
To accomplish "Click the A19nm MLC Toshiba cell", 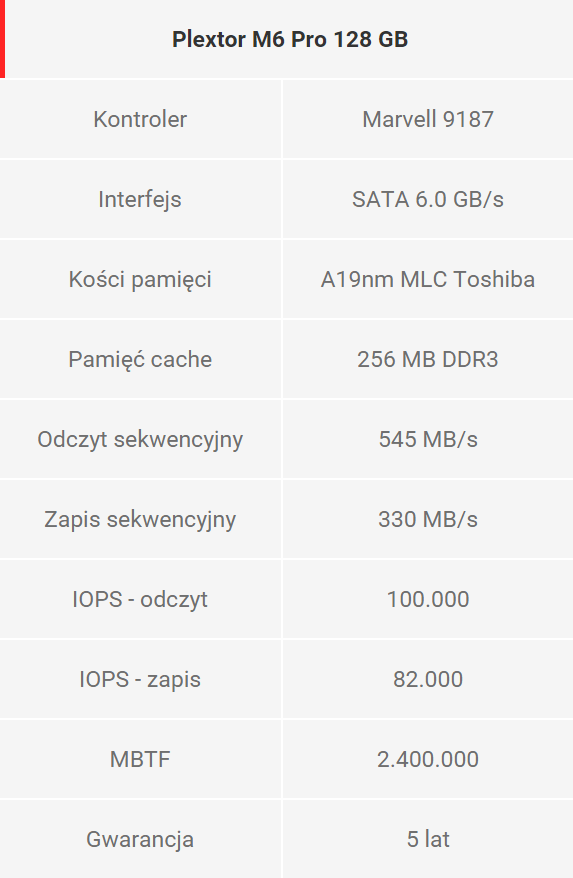I will 428,279.
